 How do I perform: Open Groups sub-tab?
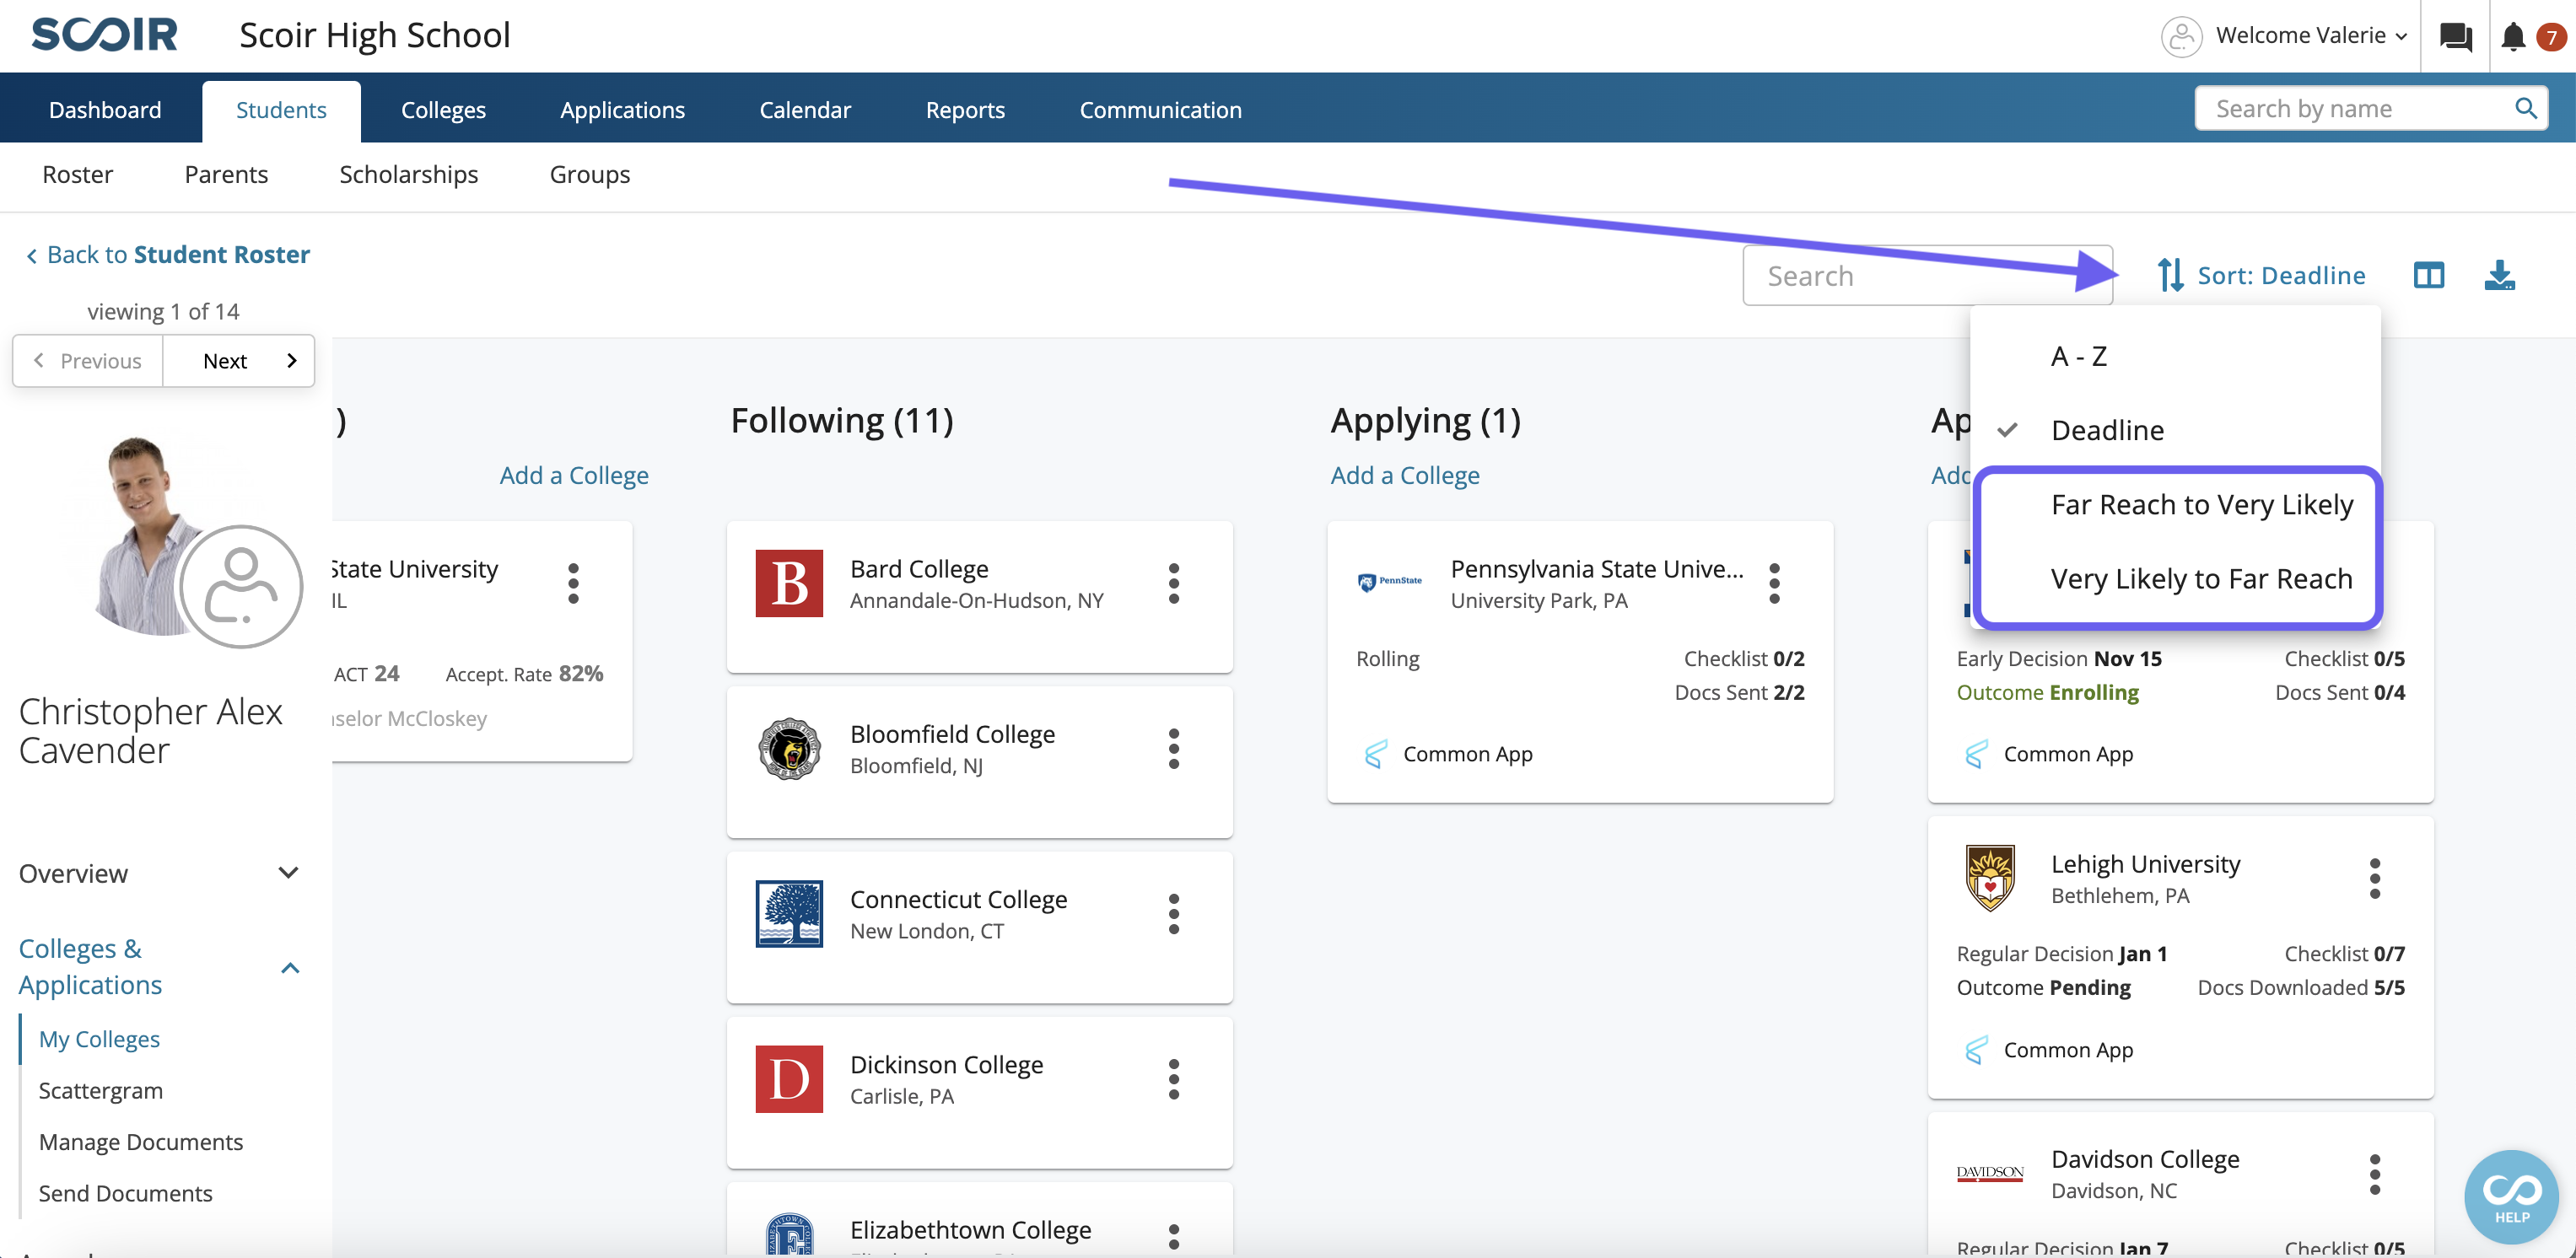[x=590, y=175]
